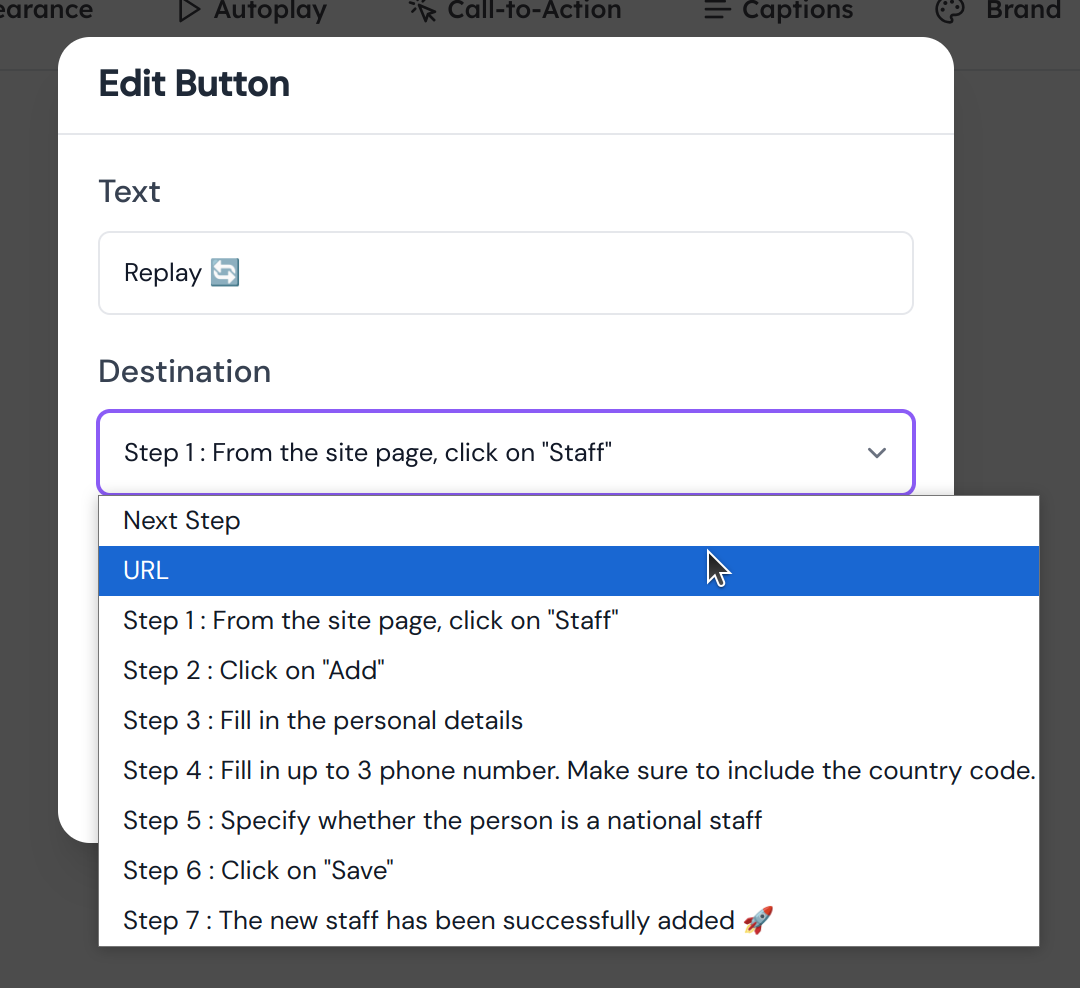1080x988 pixels.
Task: Click the Brand palette icon
Action: pos(947,11)
